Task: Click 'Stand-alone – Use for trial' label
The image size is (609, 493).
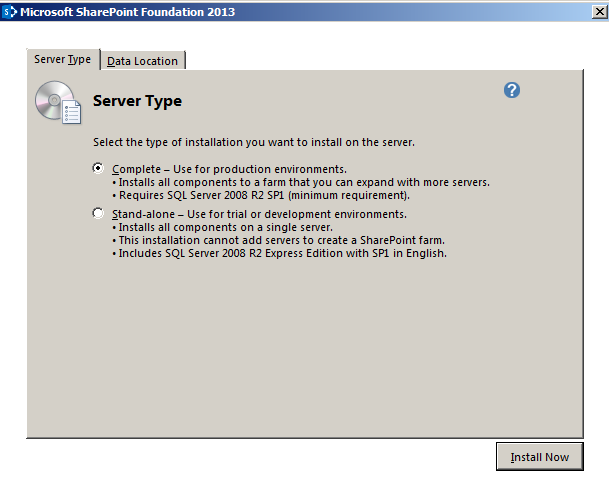Action: coord(259,214)
